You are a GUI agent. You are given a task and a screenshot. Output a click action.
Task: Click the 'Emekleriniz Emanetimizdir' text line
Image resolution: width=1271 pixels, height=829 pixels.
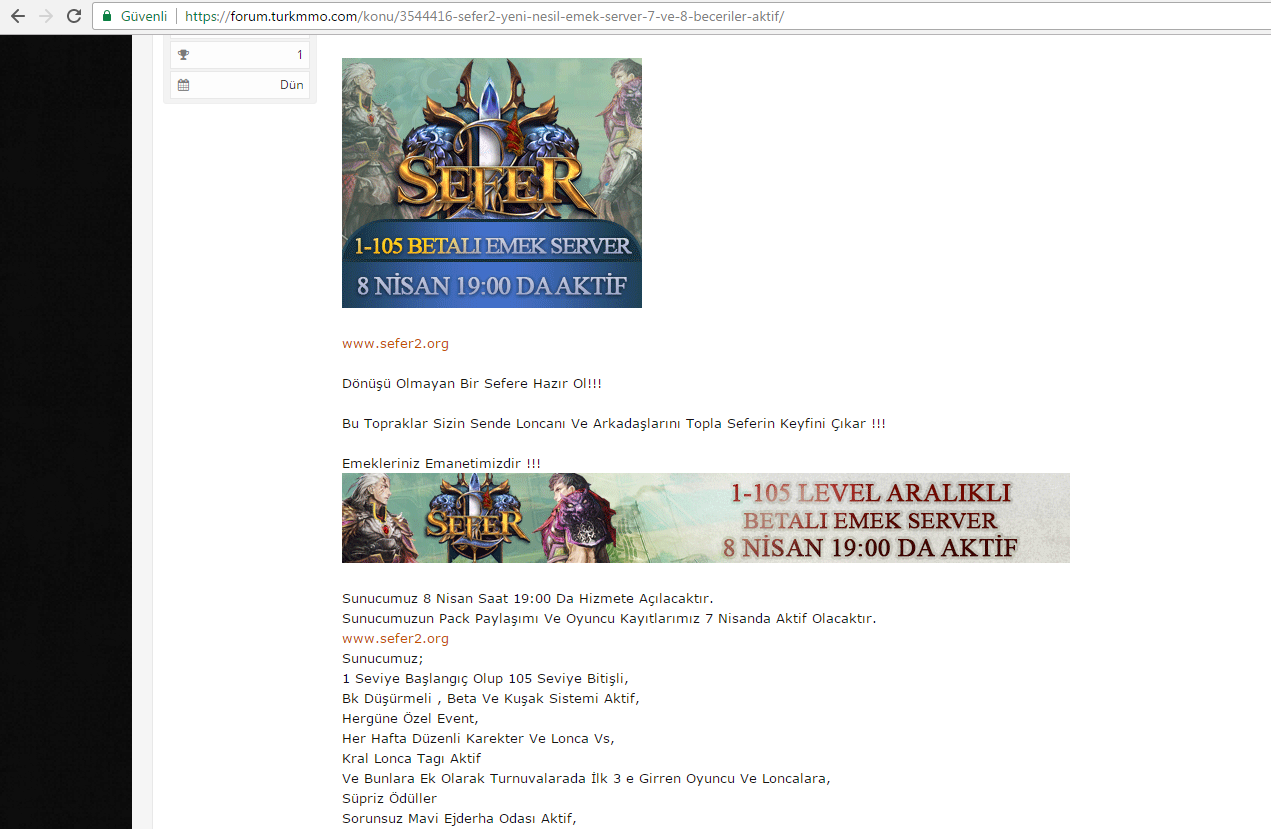tap(441, 463)
